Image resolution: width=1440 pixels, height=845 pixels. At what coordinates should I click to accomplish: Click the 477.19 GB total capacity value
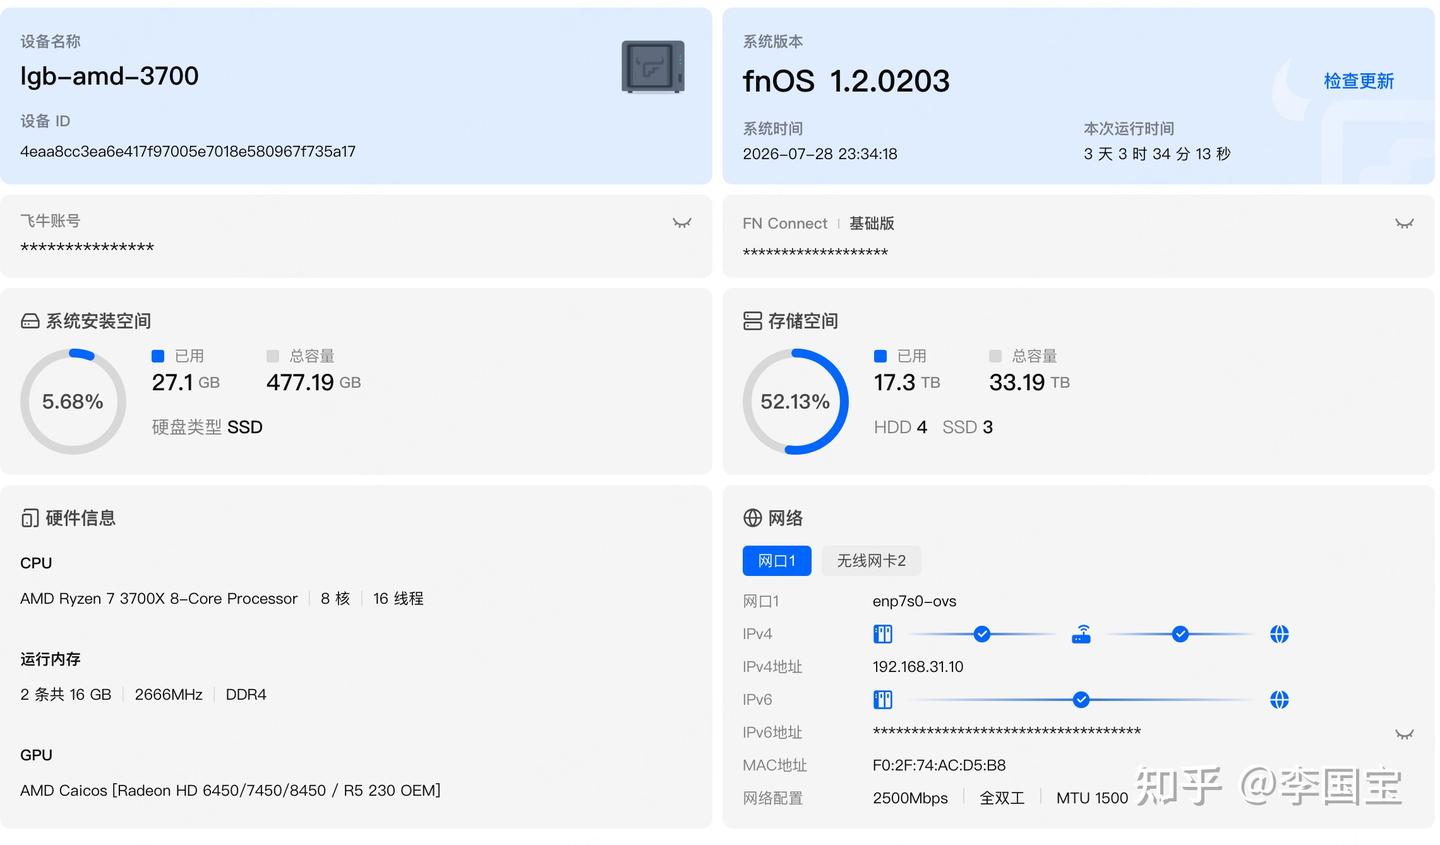[314, 382]
